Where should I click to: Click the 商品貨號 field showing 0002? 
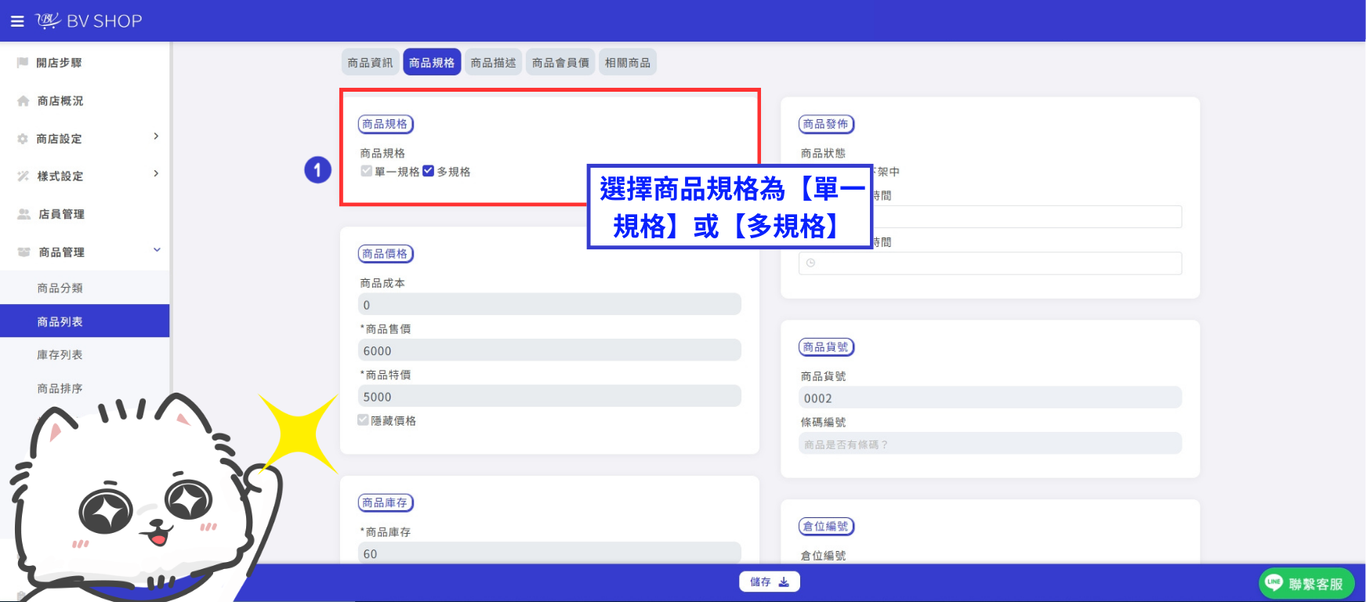point(990,397)
